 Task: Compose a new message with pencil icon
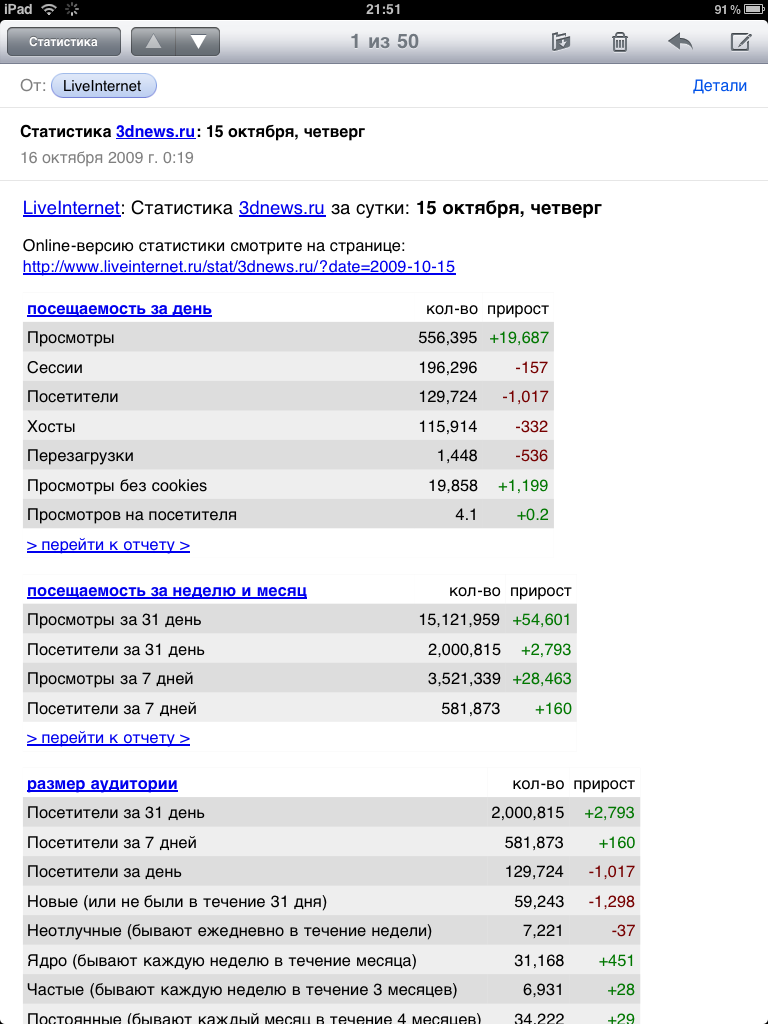[x=740, y=42]
